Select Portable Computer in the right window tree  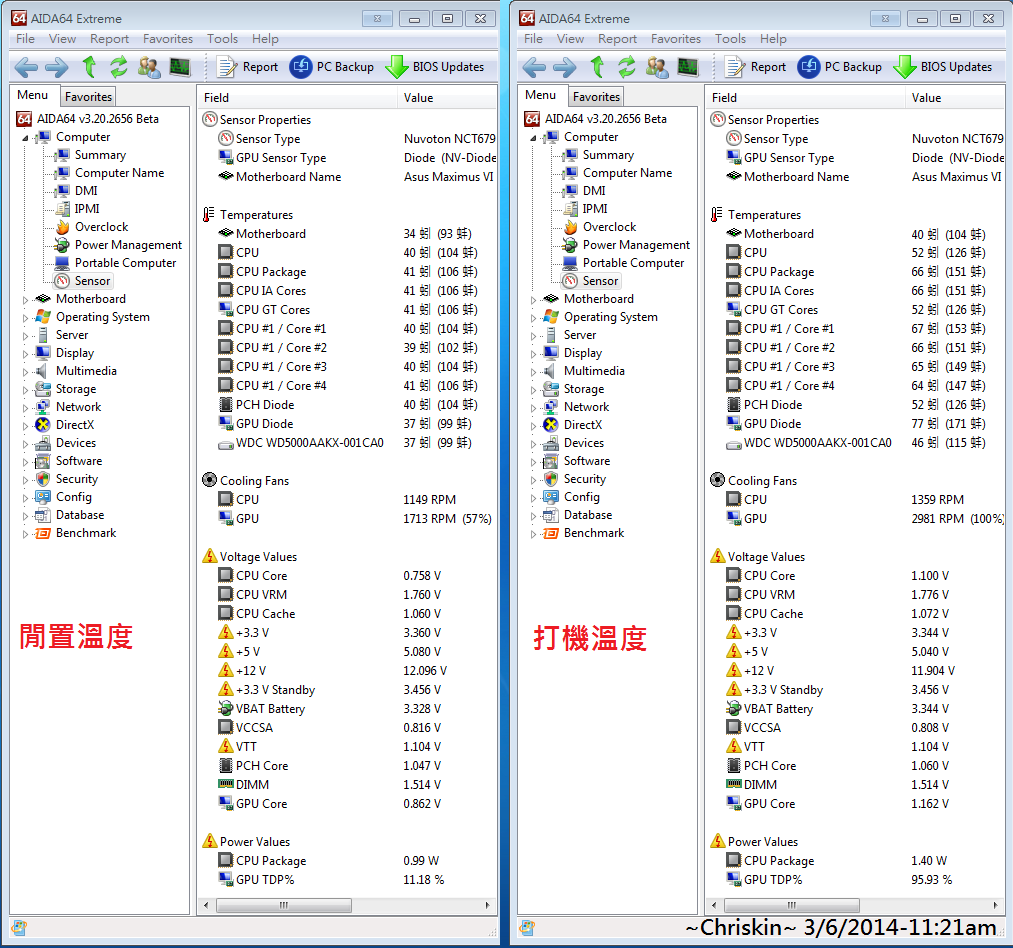pos(633,263)
